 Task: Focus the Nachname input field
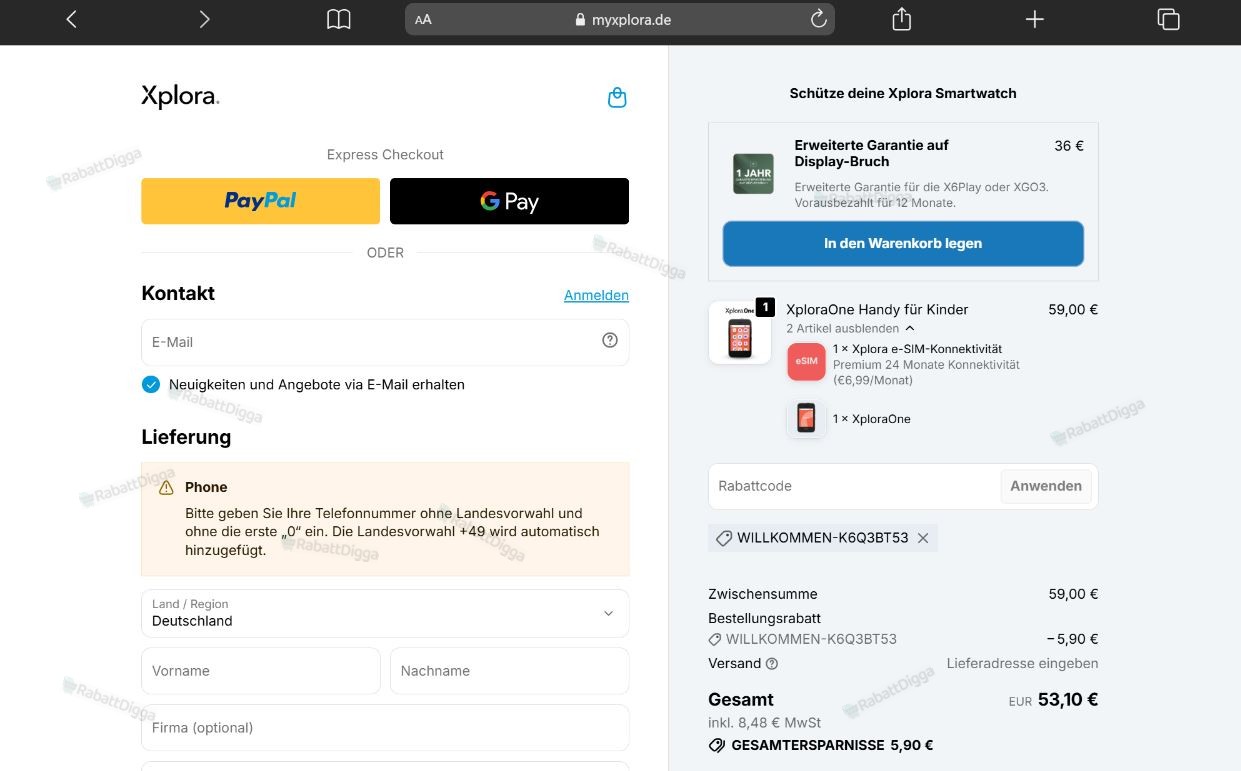509,671
